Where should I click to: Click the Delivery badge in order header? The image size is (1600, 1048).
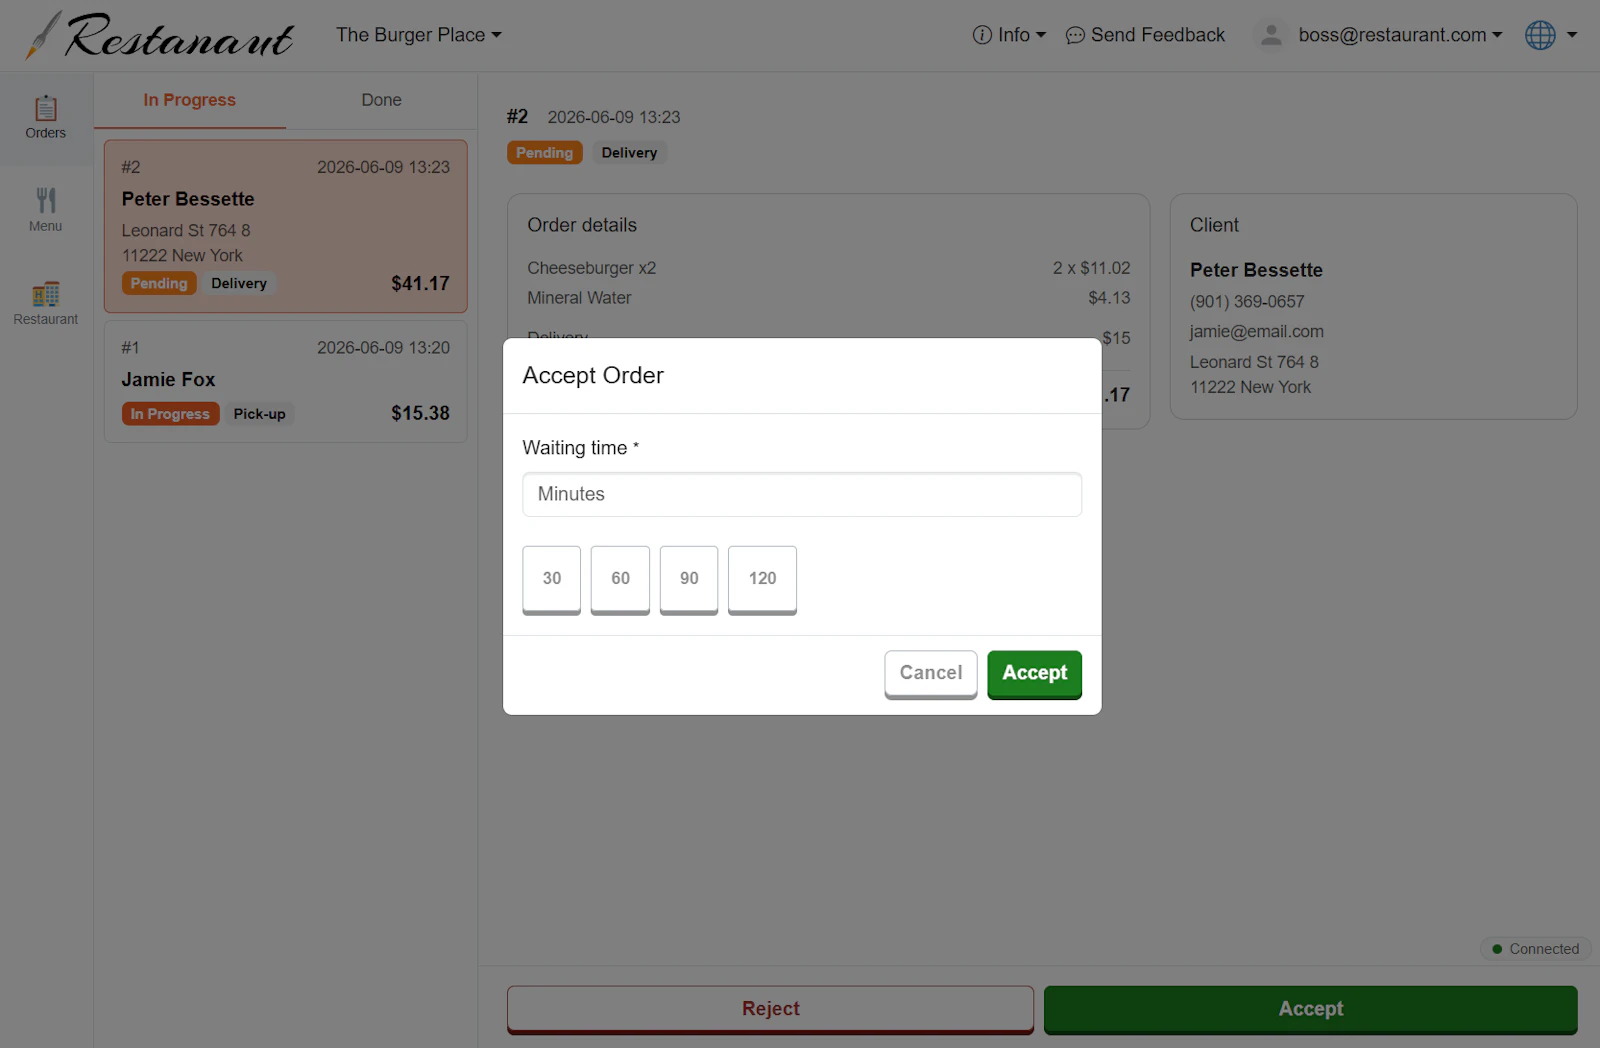pyautogui.click(x=629, y=153)
